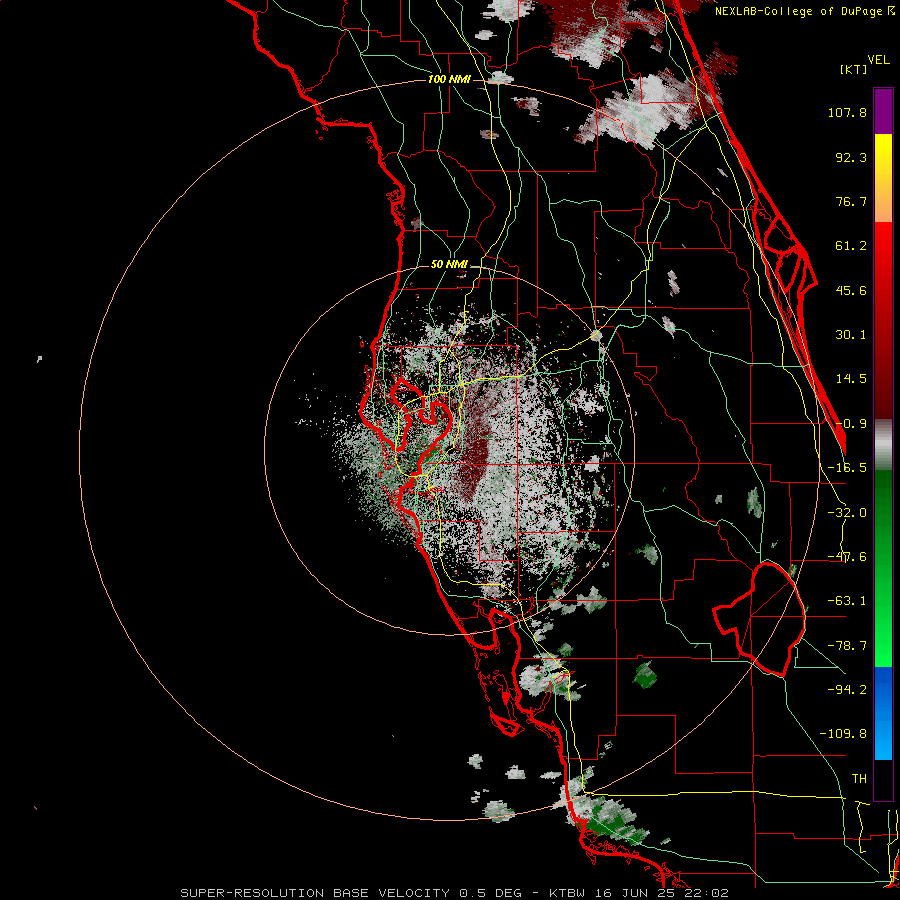Click the -63.1 velocity scale value

point(847,601)
